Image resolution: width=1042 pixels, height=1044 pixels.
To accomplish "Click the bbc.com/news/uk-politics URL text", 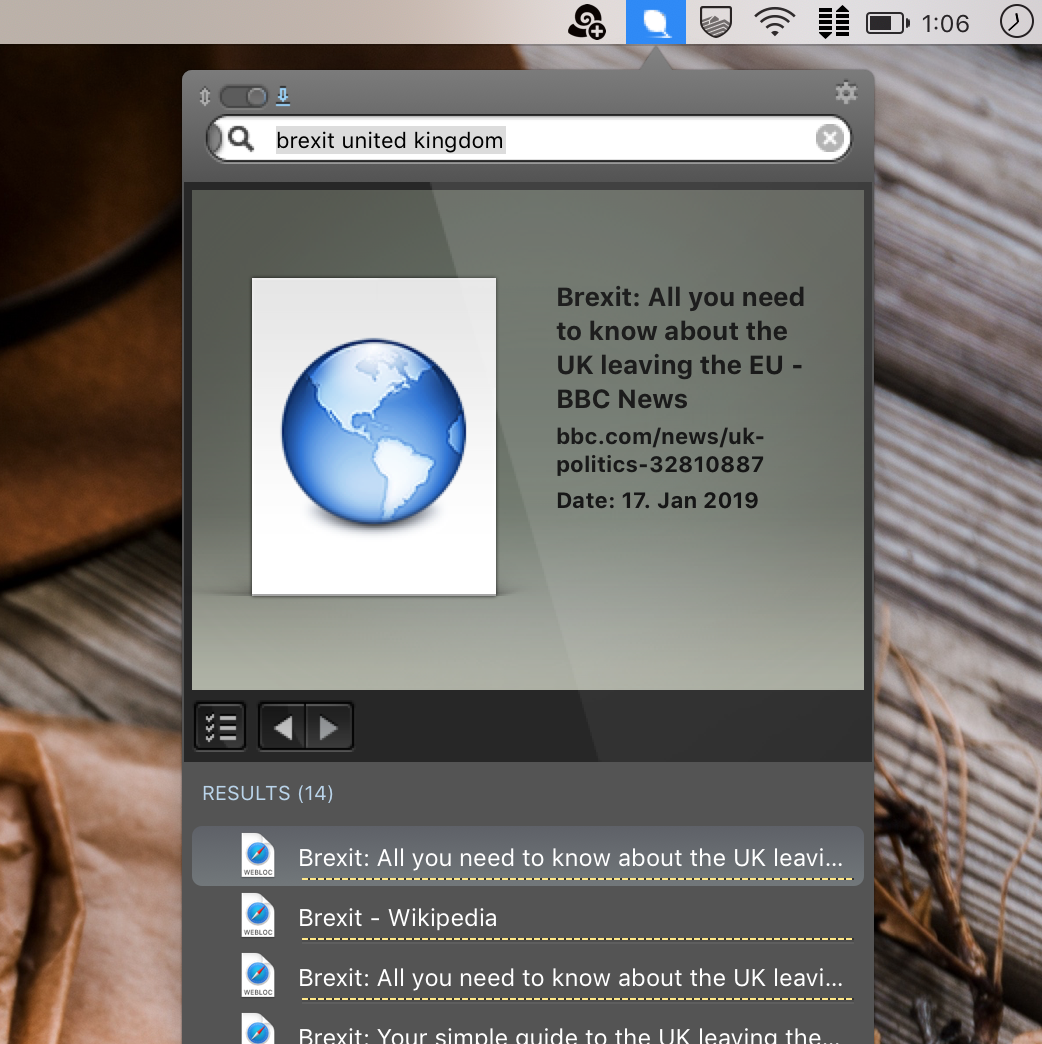I will tap(660, 450).
